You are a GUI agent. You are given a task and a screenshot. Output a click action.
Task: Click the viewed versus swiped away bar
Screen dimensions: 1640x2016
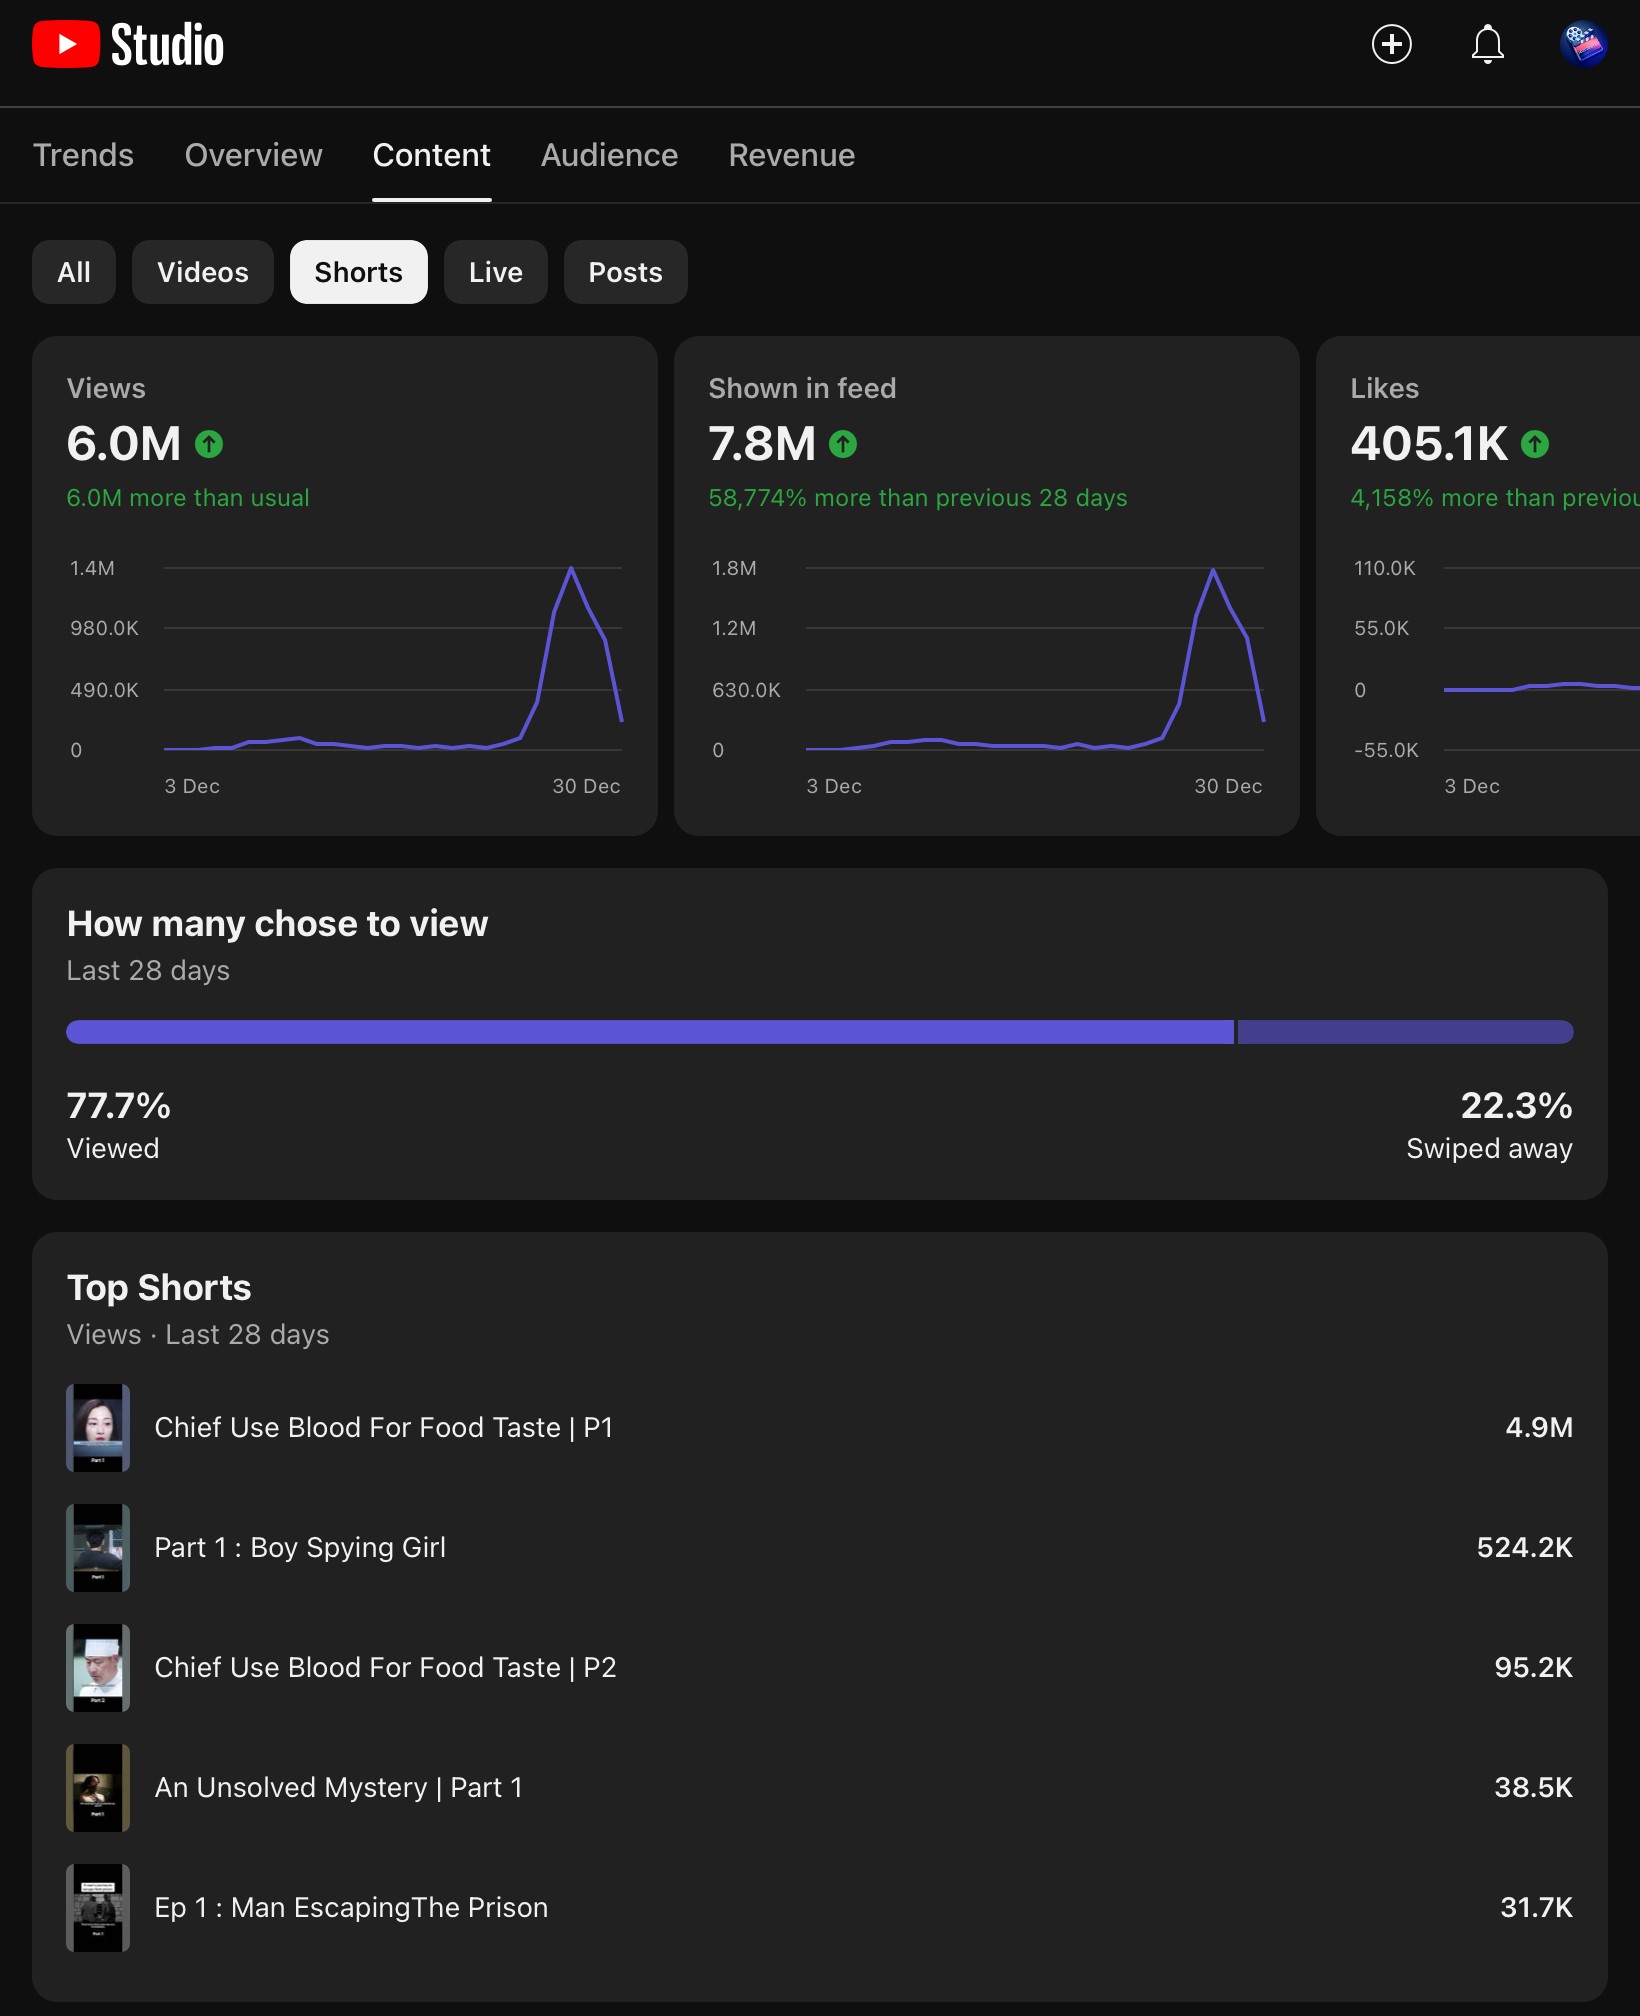click(x=820, y=1032)
